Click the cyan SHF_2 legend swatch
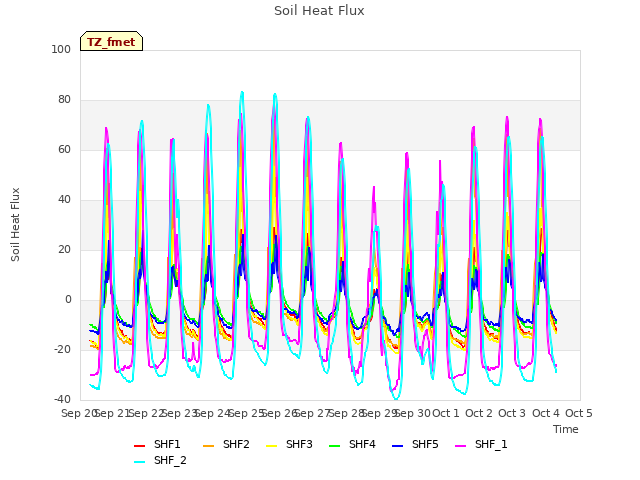This screenshot has height=480, width=640. click(140, 462)
